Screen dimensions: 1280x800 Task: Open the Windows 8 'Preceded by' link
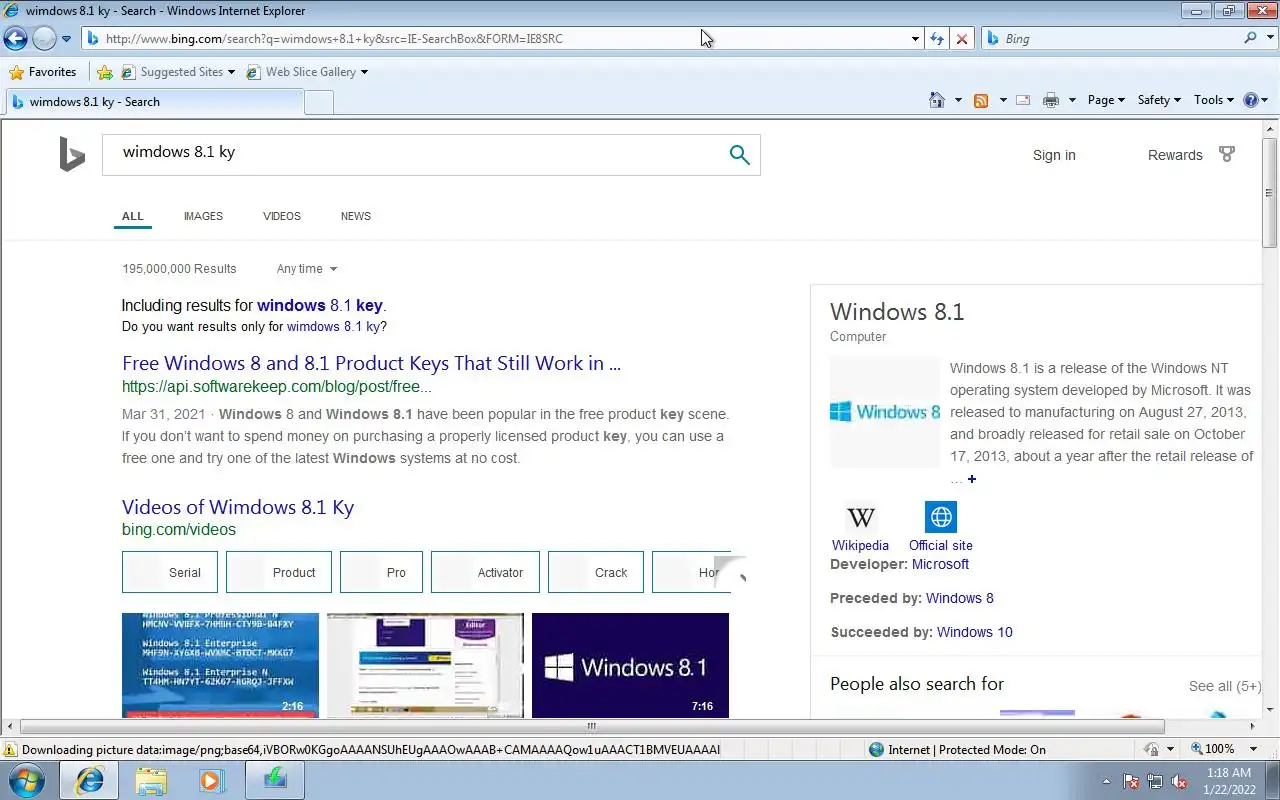coord(960,598)
